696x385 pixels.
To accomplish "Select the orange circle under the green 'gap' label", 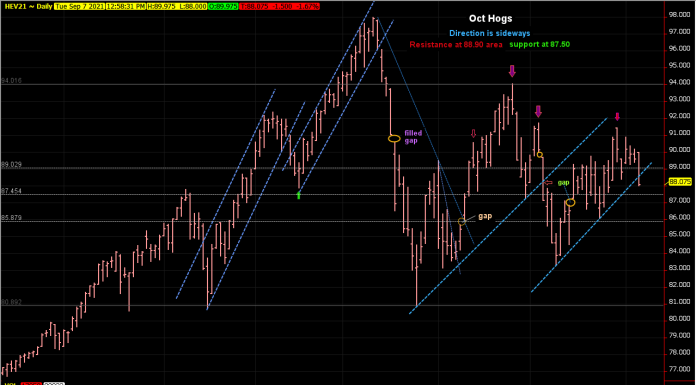I will click(x=570, y=202).
